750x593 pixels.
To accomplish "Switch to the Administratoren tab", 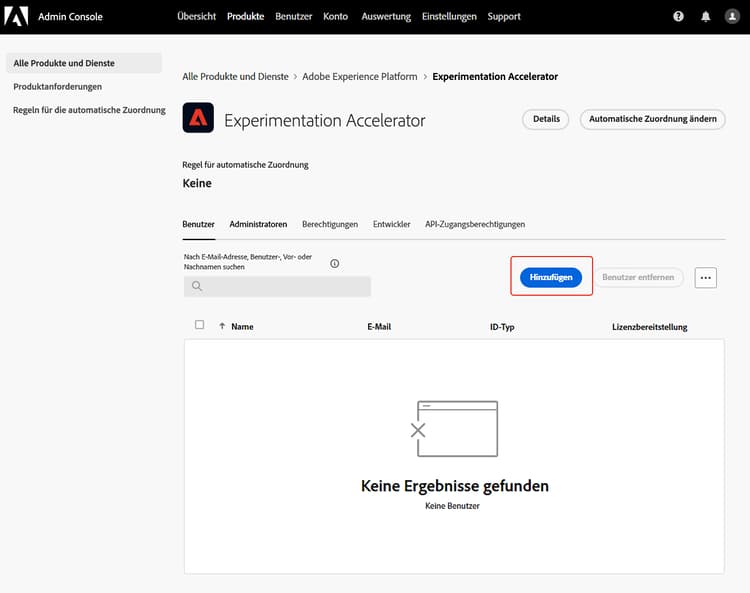I will click(258, 224).
